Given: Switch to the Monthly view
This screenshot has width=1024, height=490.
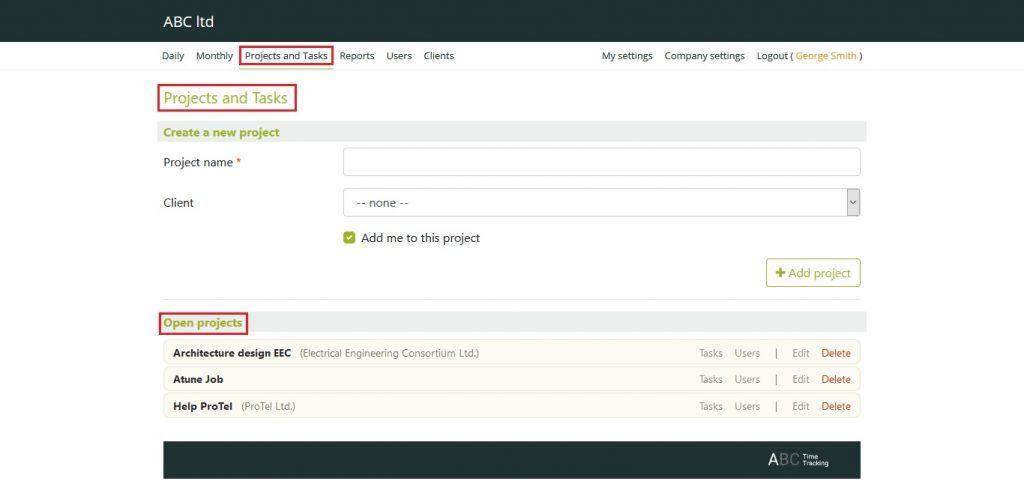Looking at the screenshot, I should (214, 56).
